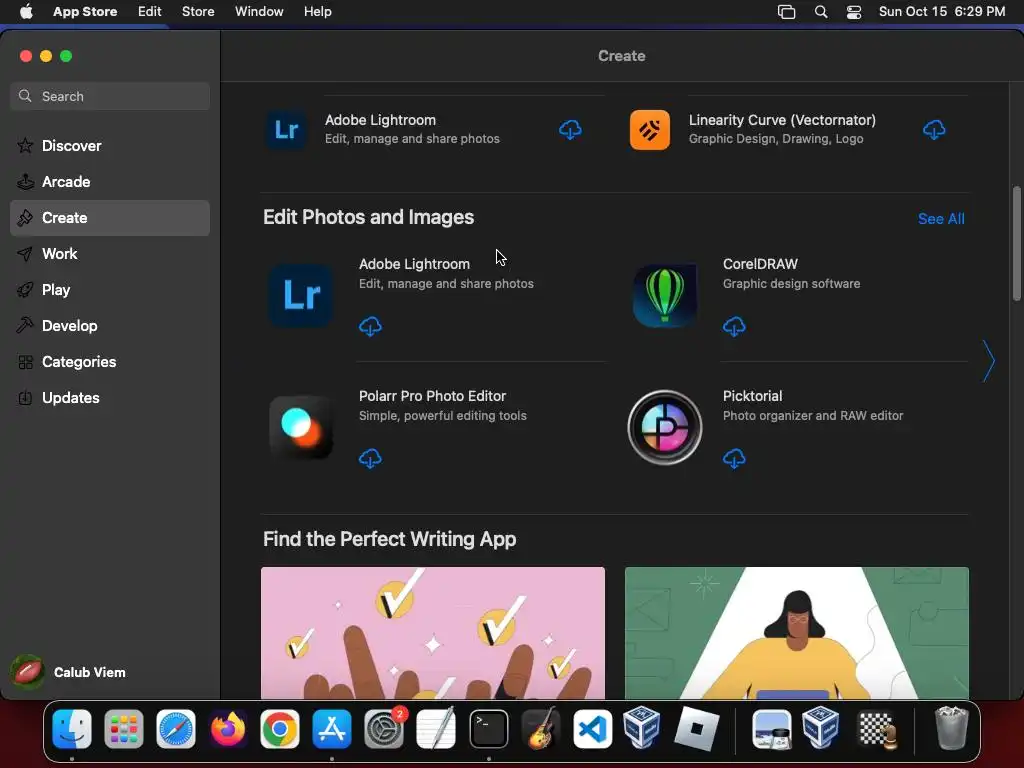Open the Linearity Curve (Vectornator) title
The image size is (1024, 768).
782,120
